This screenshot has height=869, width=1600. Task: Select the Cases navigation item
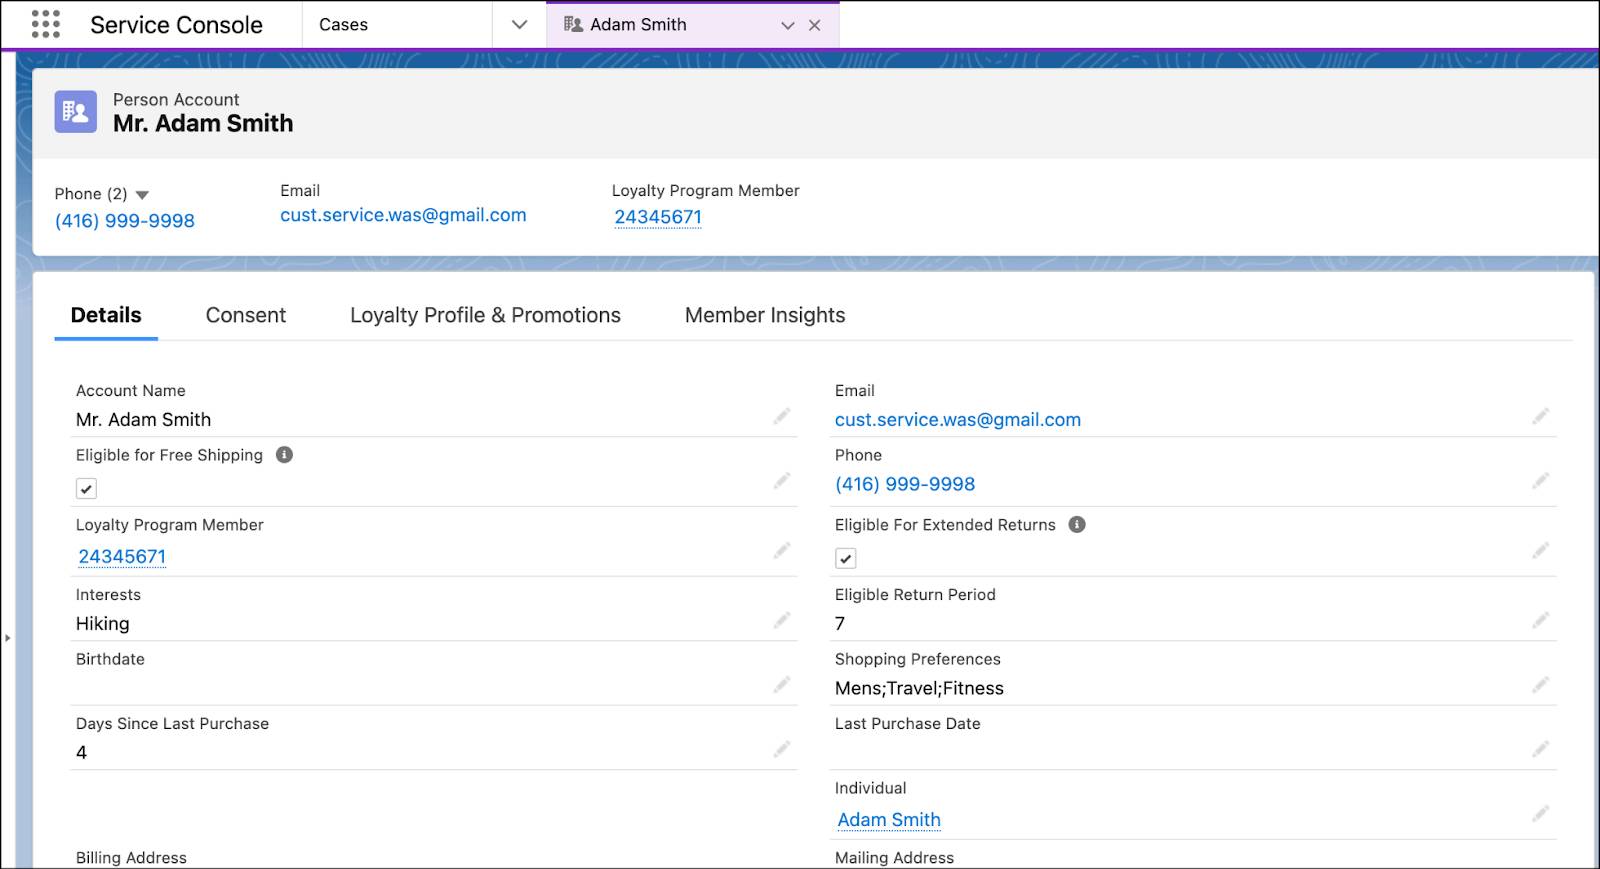tap(344, 25)
